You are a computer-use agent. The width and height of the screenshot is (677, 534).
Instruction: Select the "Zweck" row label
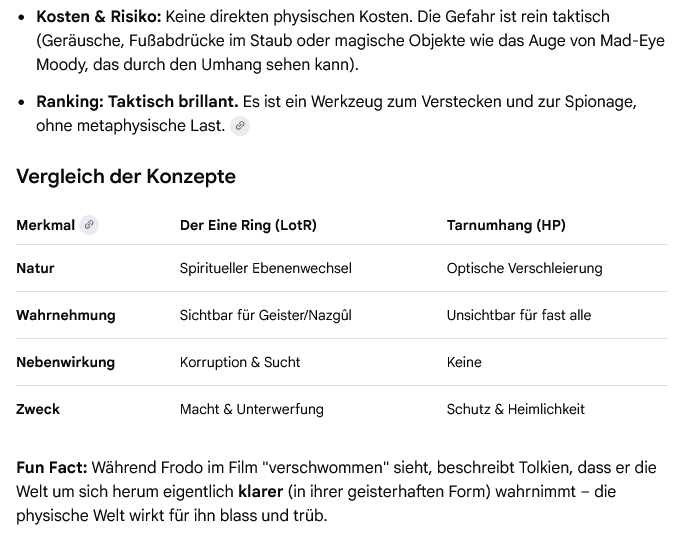pyautogui.click(x=38, y=409)
